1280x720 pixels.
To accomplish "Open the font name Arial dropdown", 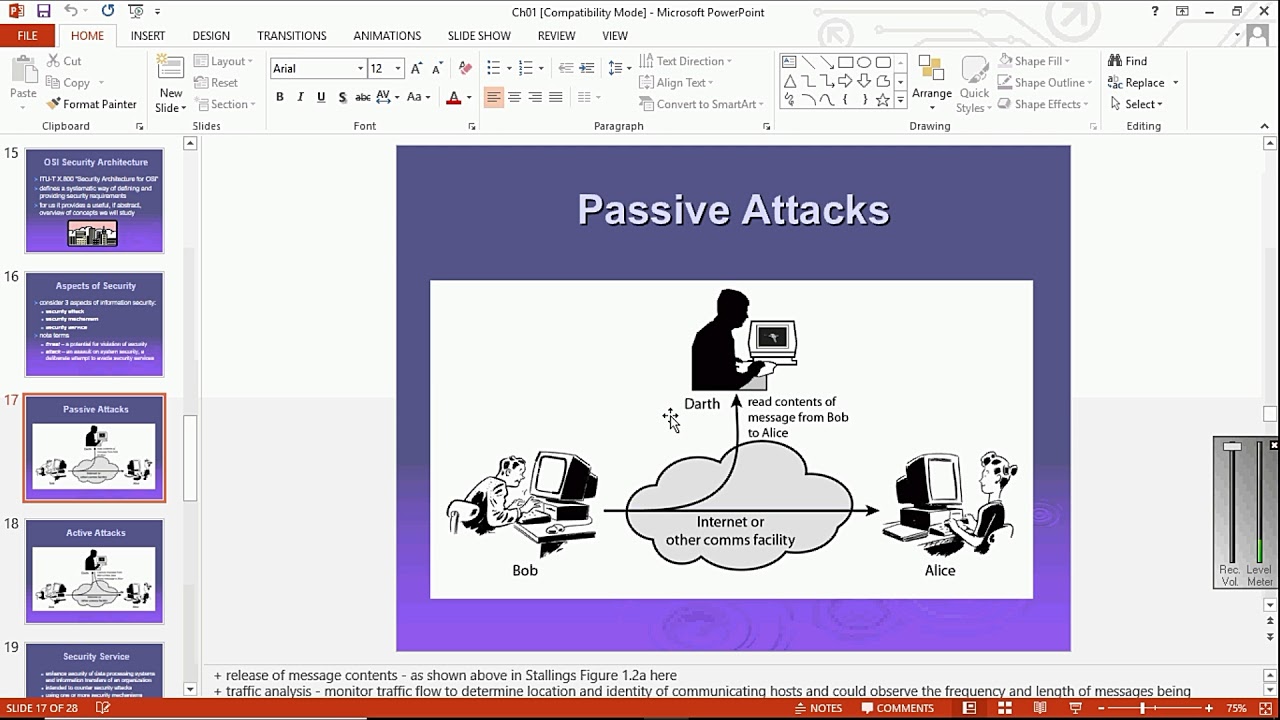I will pyautogui.click(x=360, y=68).
